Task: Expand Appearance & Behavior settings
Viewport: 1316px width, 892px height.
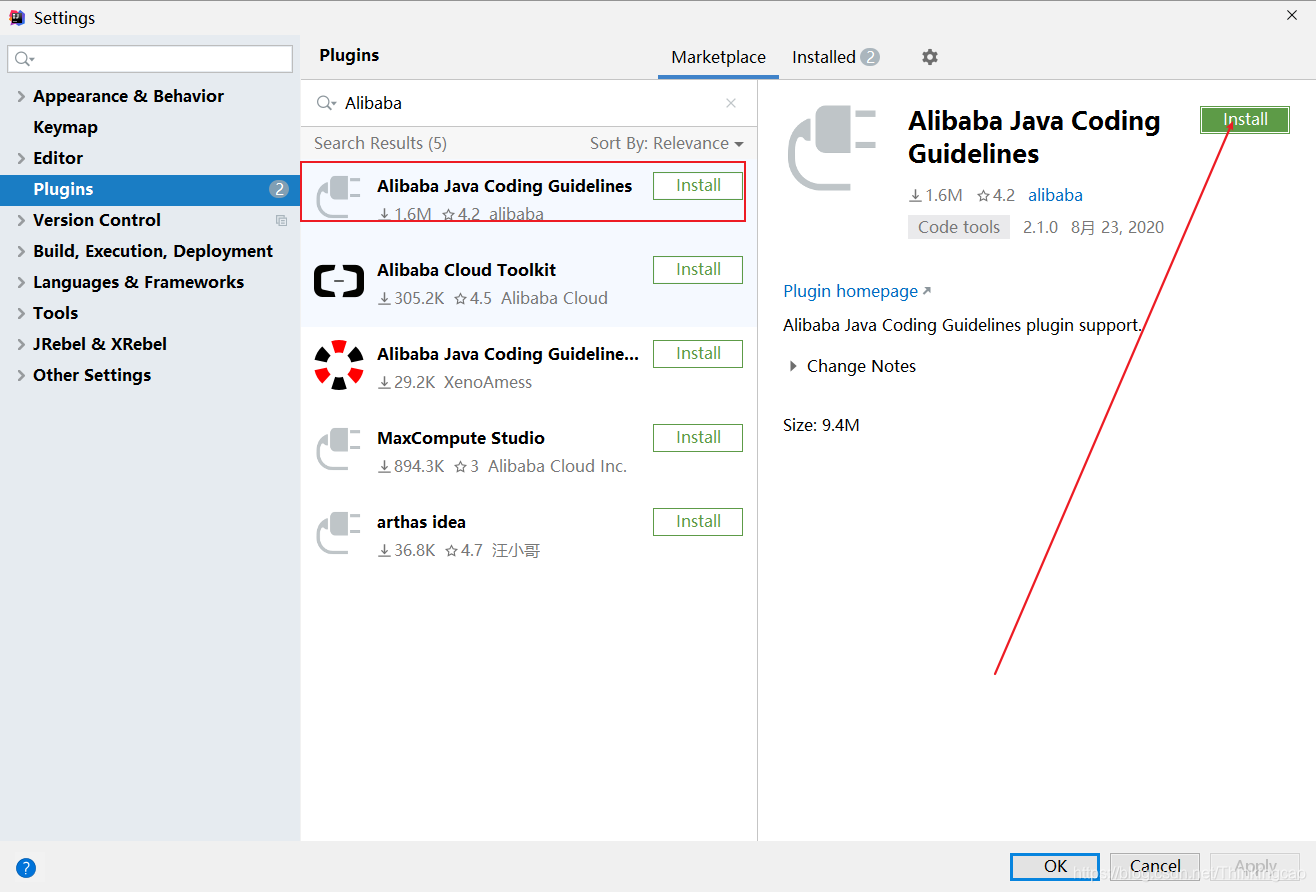Action: point(21,96)
